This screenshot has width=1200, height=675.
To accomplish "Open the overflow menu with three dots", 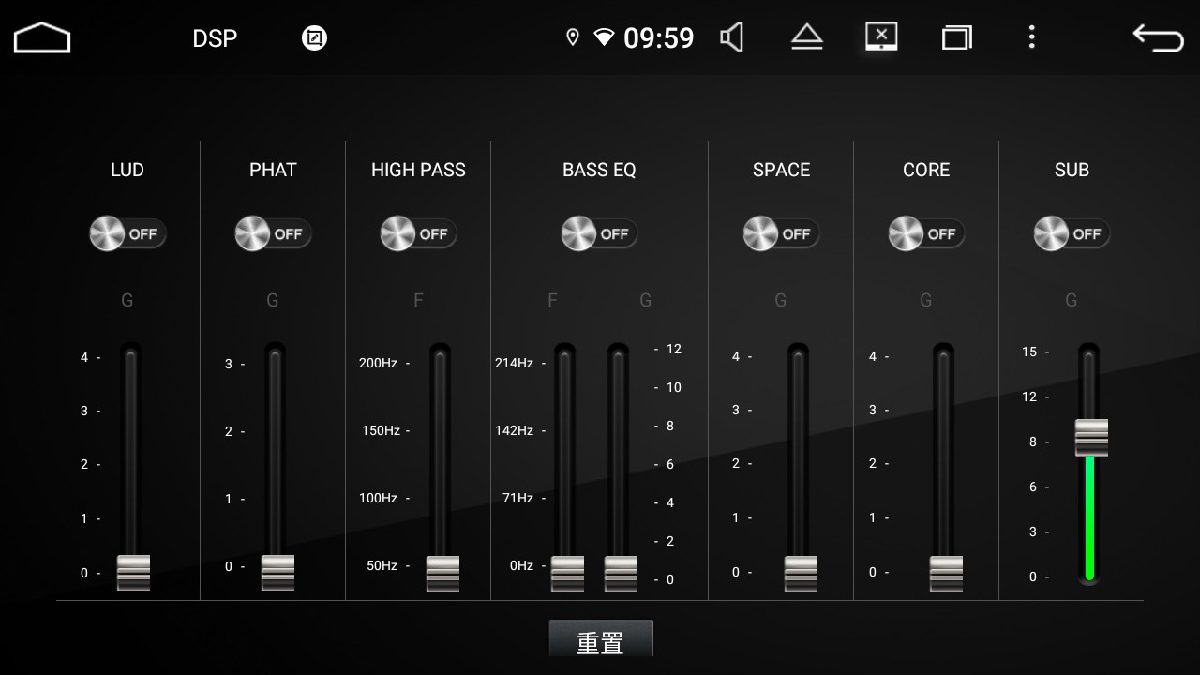I will tap(1031, 37).
